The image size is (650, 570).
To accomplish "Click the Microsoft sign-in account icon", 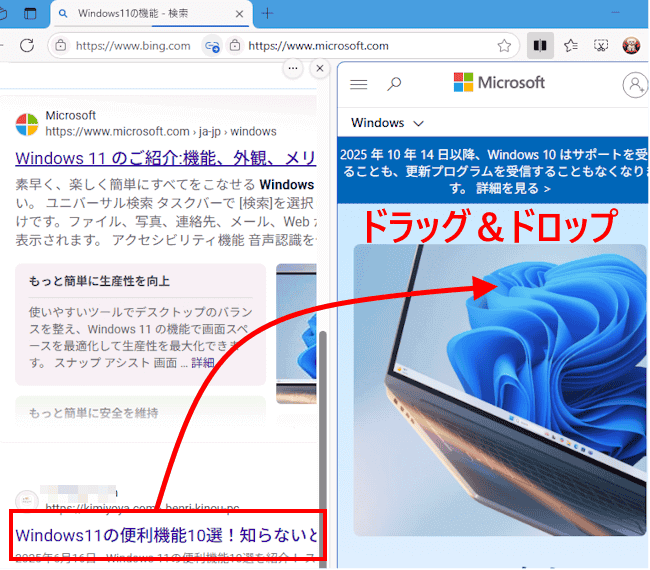I will 635,85.
